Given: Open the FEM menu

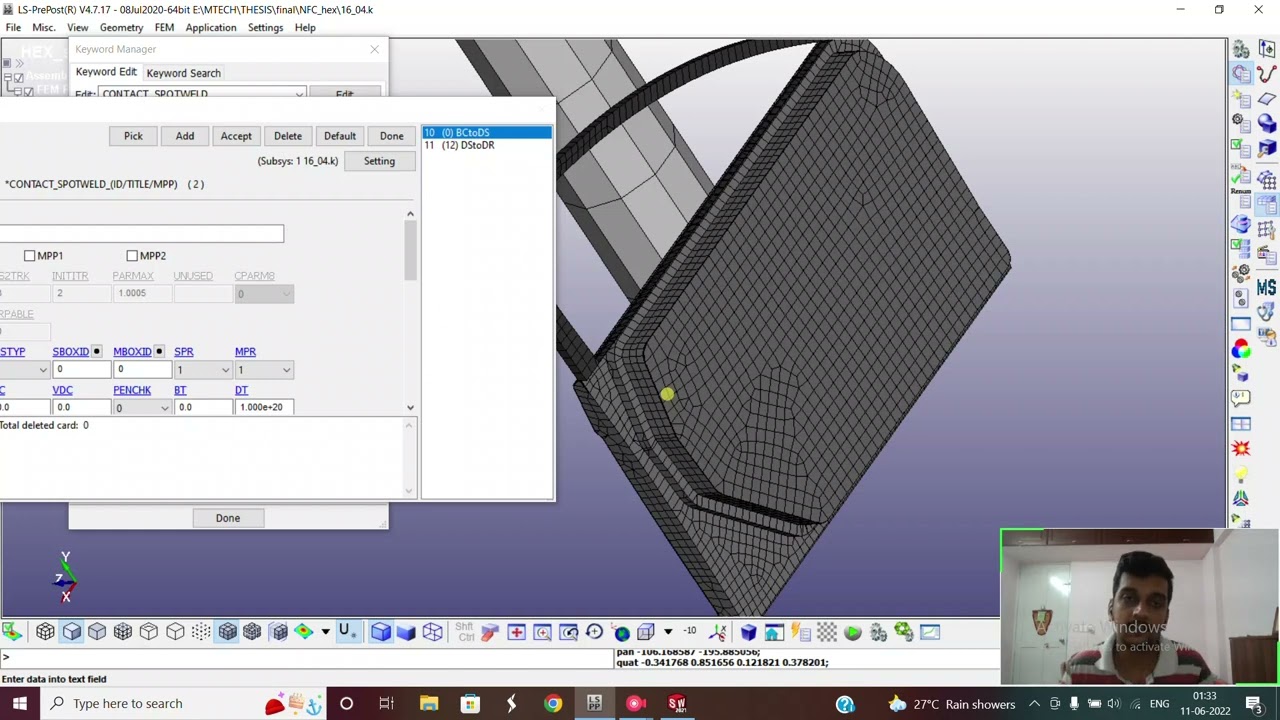Looking at the screenshot, I should (x=164, y=27).
